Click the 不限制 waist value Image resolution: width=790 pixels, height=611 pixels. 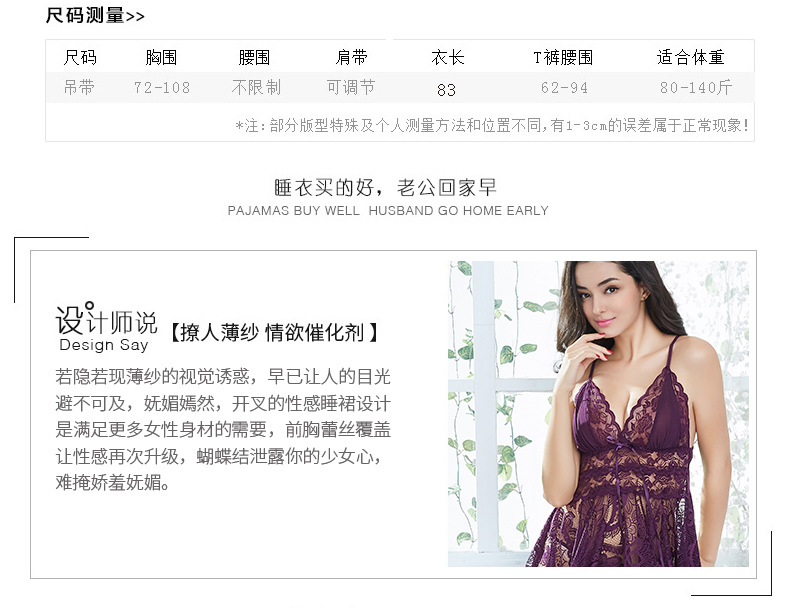click(x=256, y=88)
